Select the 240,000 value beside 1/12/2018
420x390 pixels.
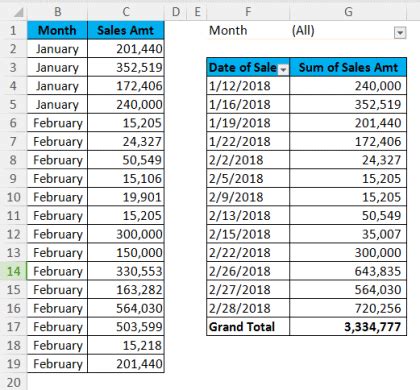coord(348,86)
